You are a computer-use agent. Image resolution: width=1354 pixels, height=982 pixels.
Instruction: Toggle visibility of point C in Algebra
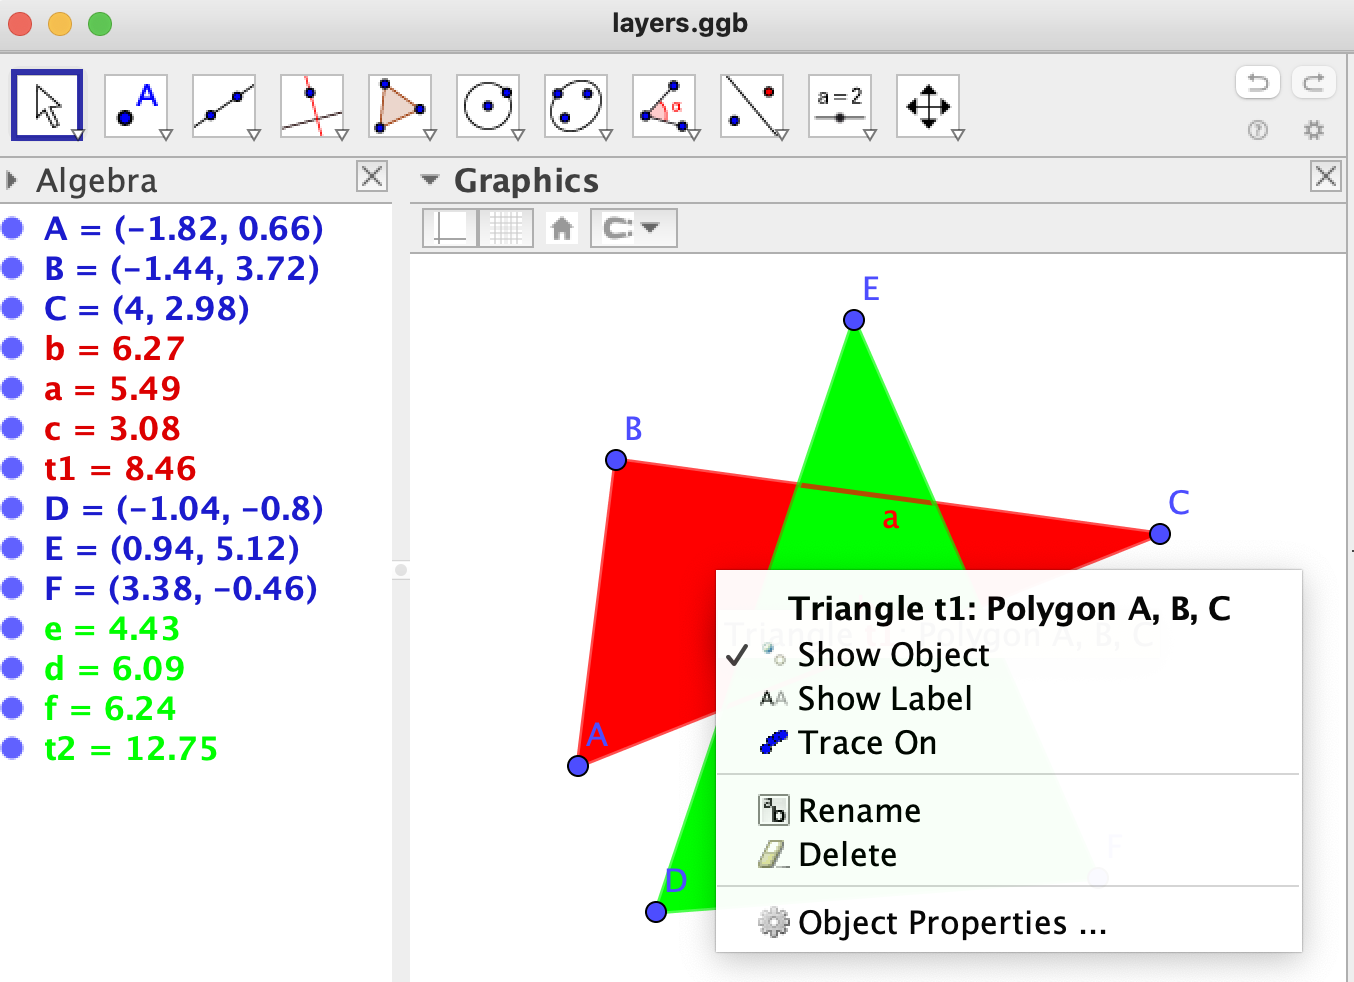(12, 308)
